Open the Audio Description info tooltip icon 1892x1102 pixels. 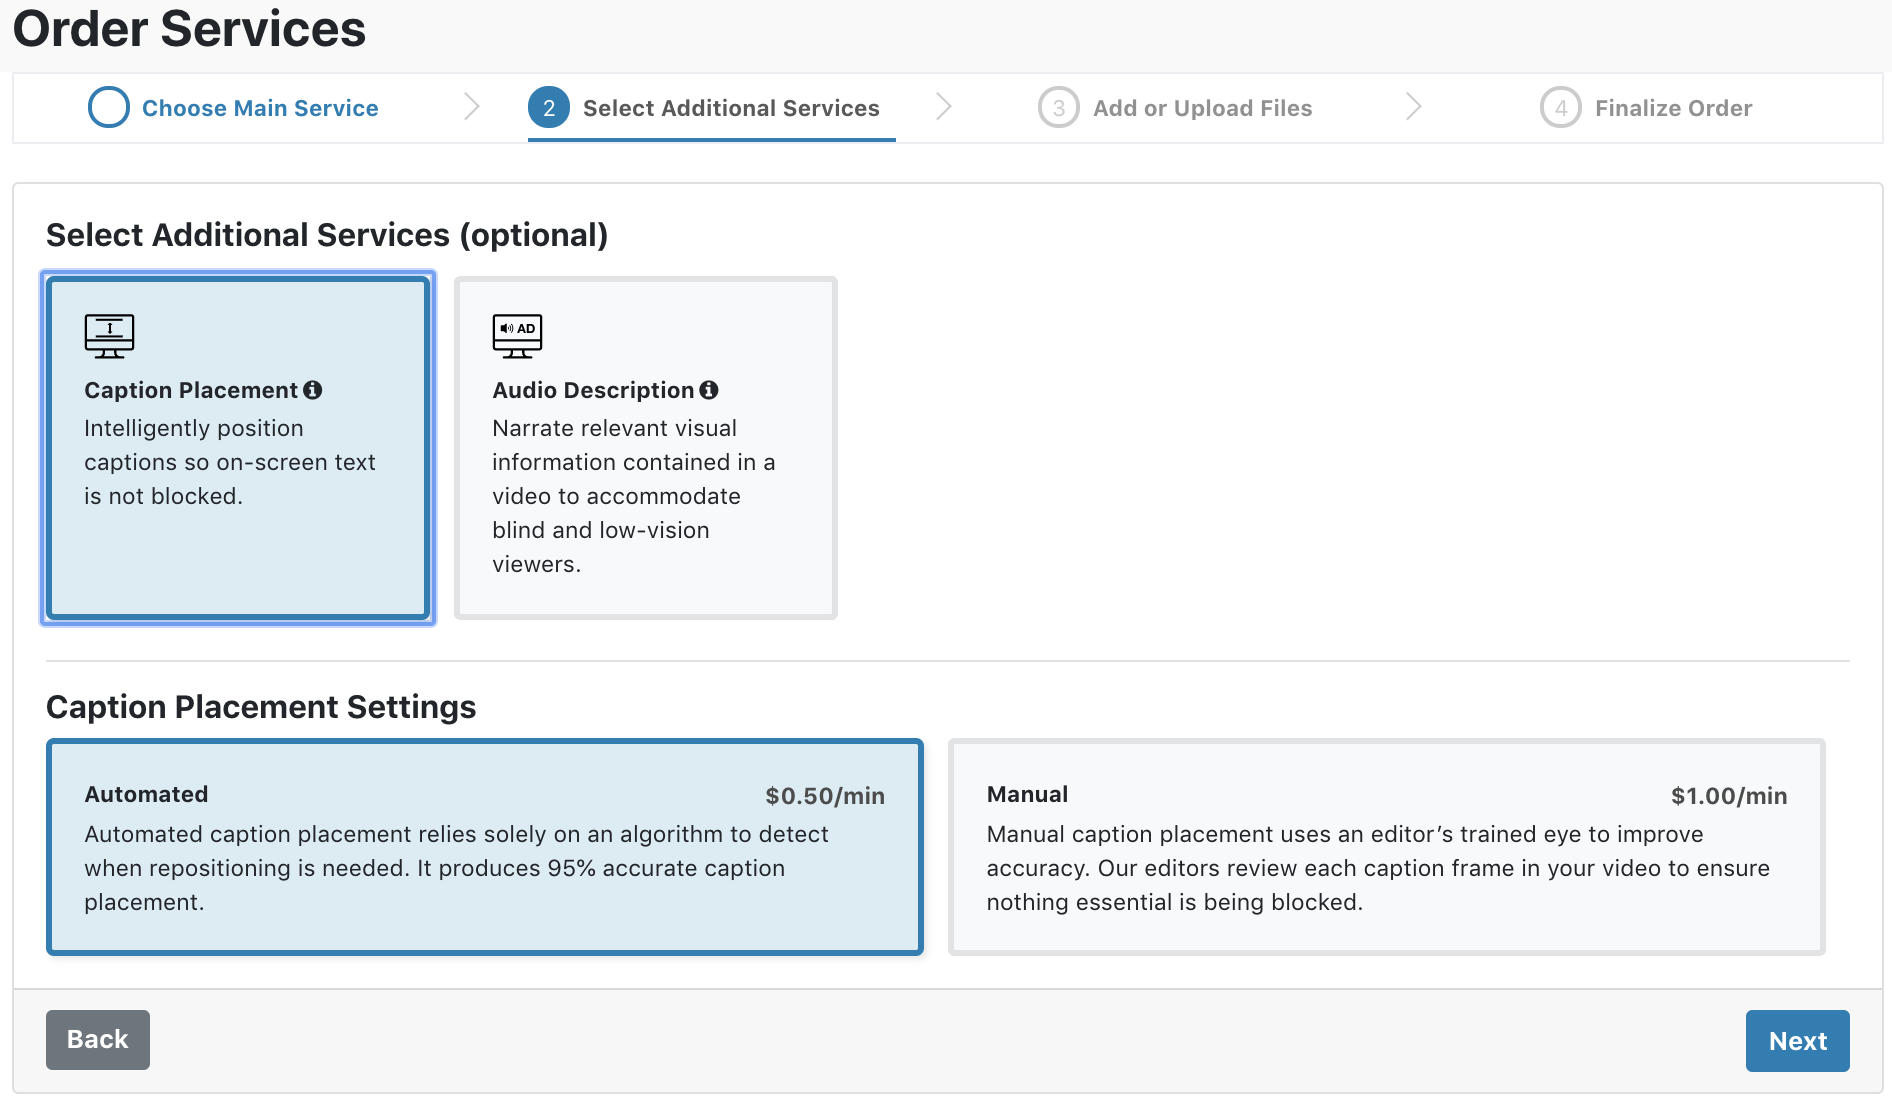[x=709, y=390]
